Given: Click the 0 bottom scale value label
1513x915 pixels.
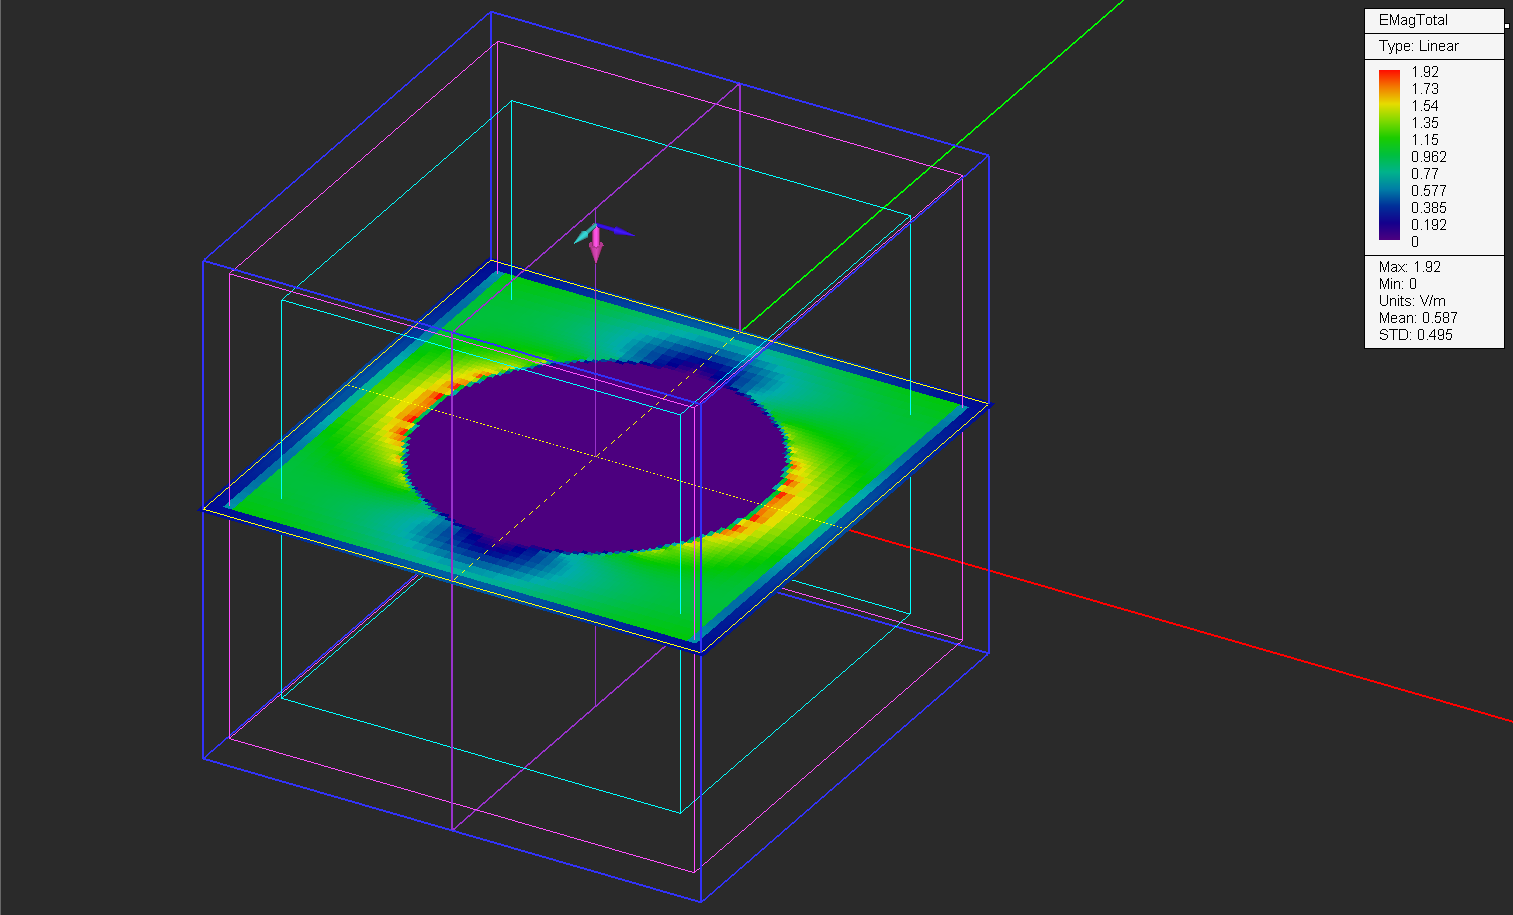Looking at the screenshot, I should coord(1414,242).
